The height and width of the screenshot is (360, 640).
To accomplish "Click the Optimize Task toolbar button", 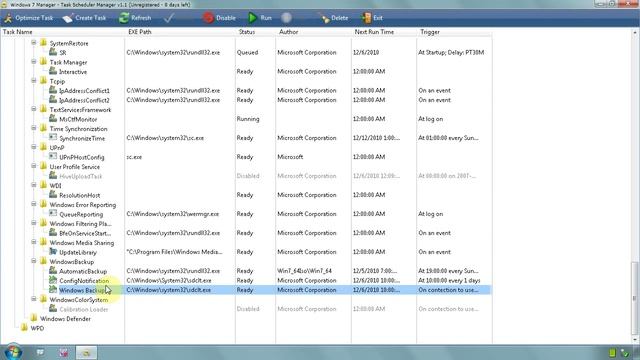I will coord(29,18).
